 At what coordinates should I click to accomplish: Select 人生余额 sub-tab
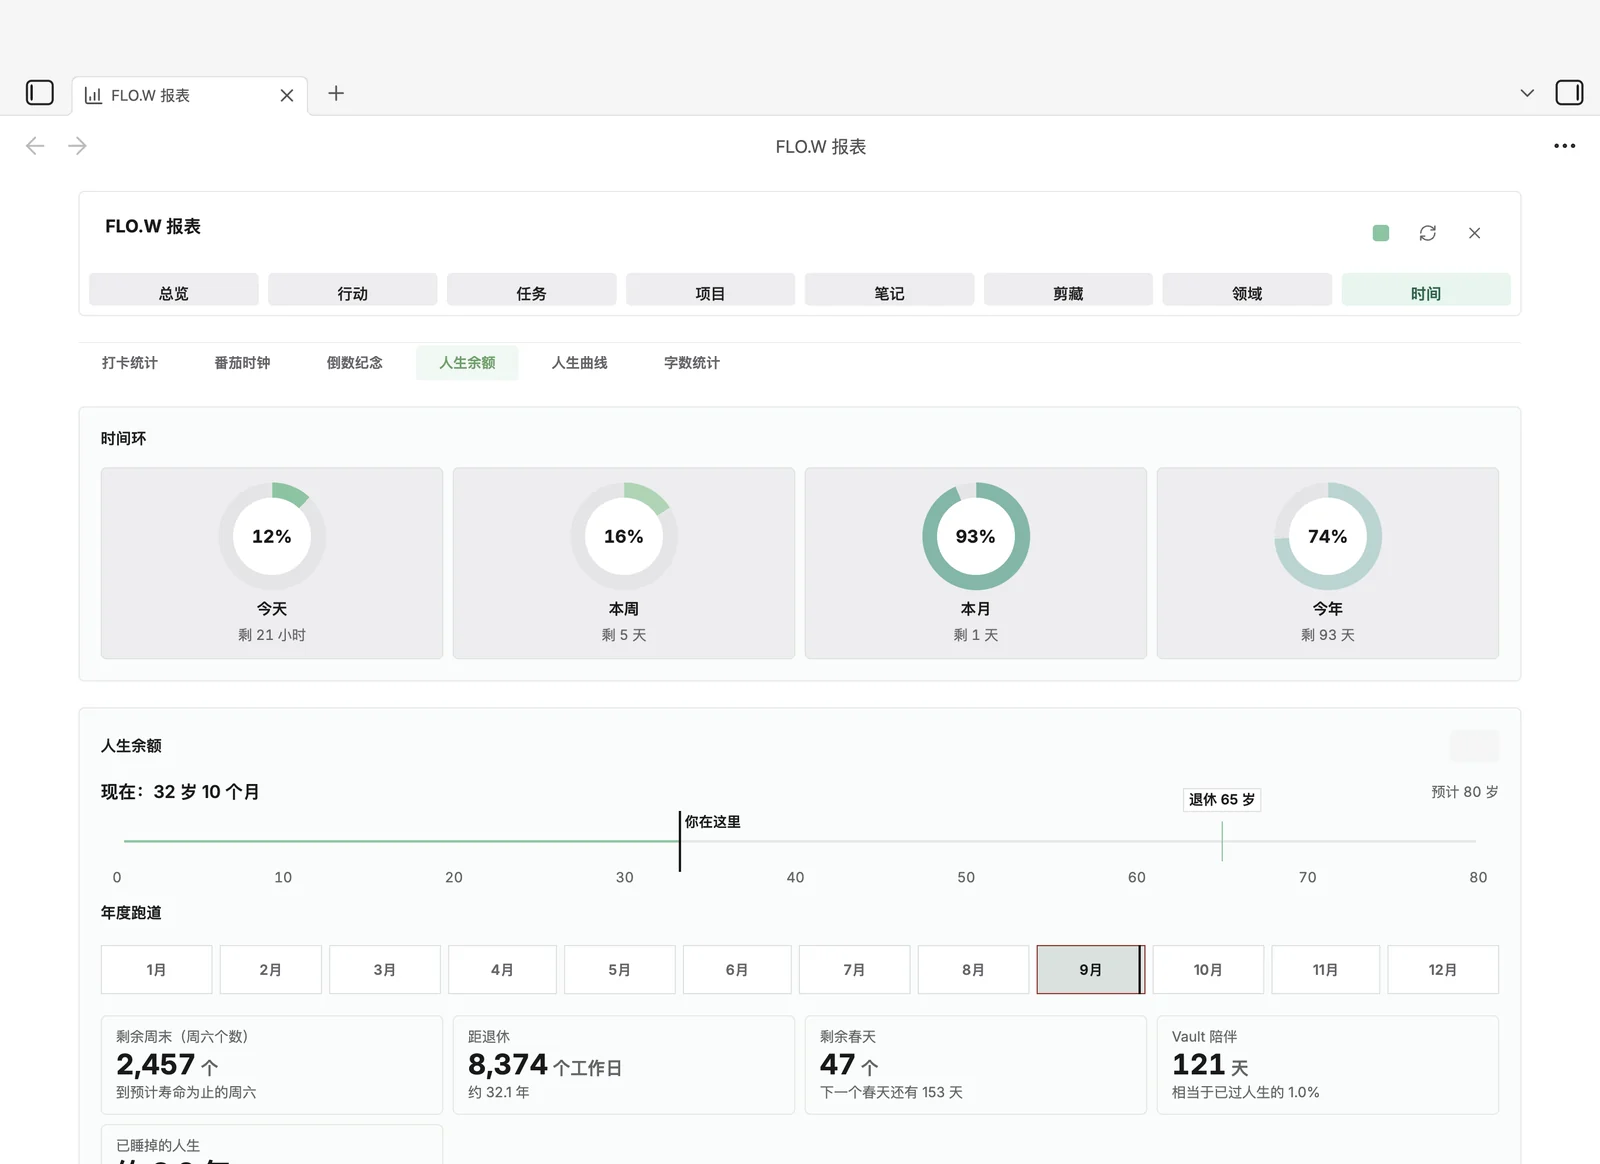(467, 362)
